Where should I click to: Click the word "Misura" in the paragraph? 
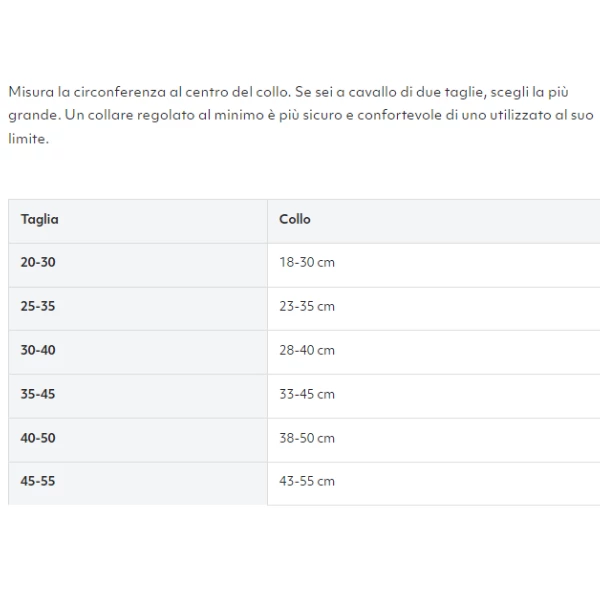(31, 91)
